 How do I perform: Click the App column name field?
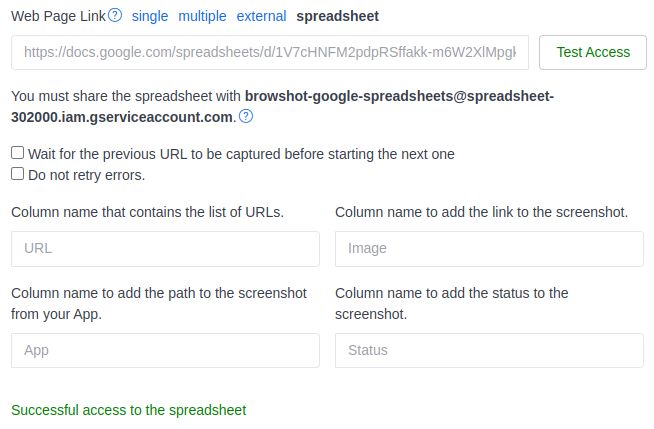point(165,351)
